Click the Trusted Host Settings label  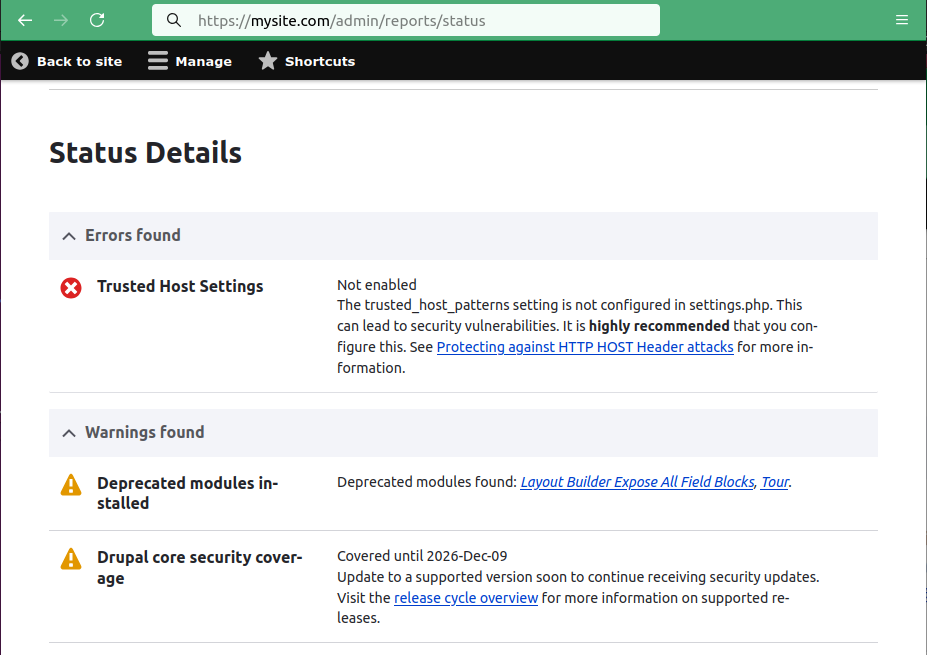click(x=180, y=286)
